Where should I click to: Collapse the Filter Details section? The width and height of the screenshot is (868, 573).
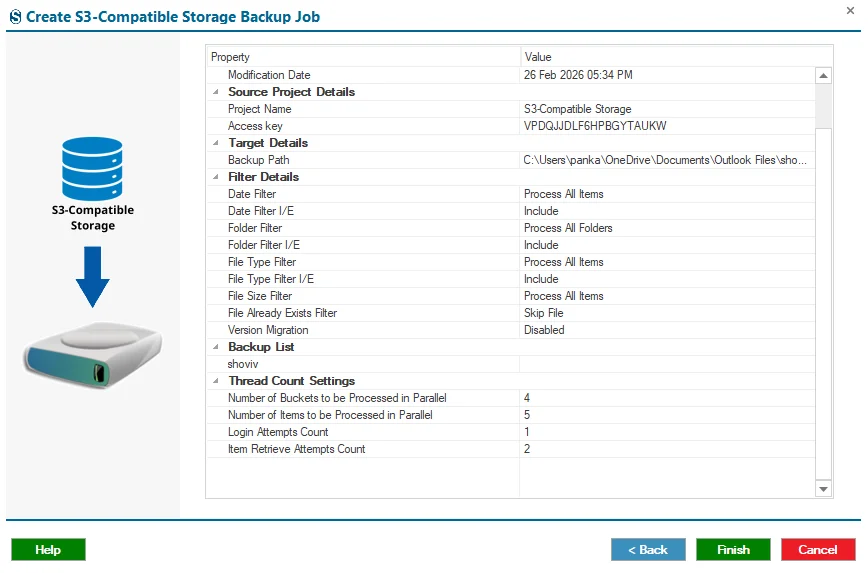pos(216,177)
